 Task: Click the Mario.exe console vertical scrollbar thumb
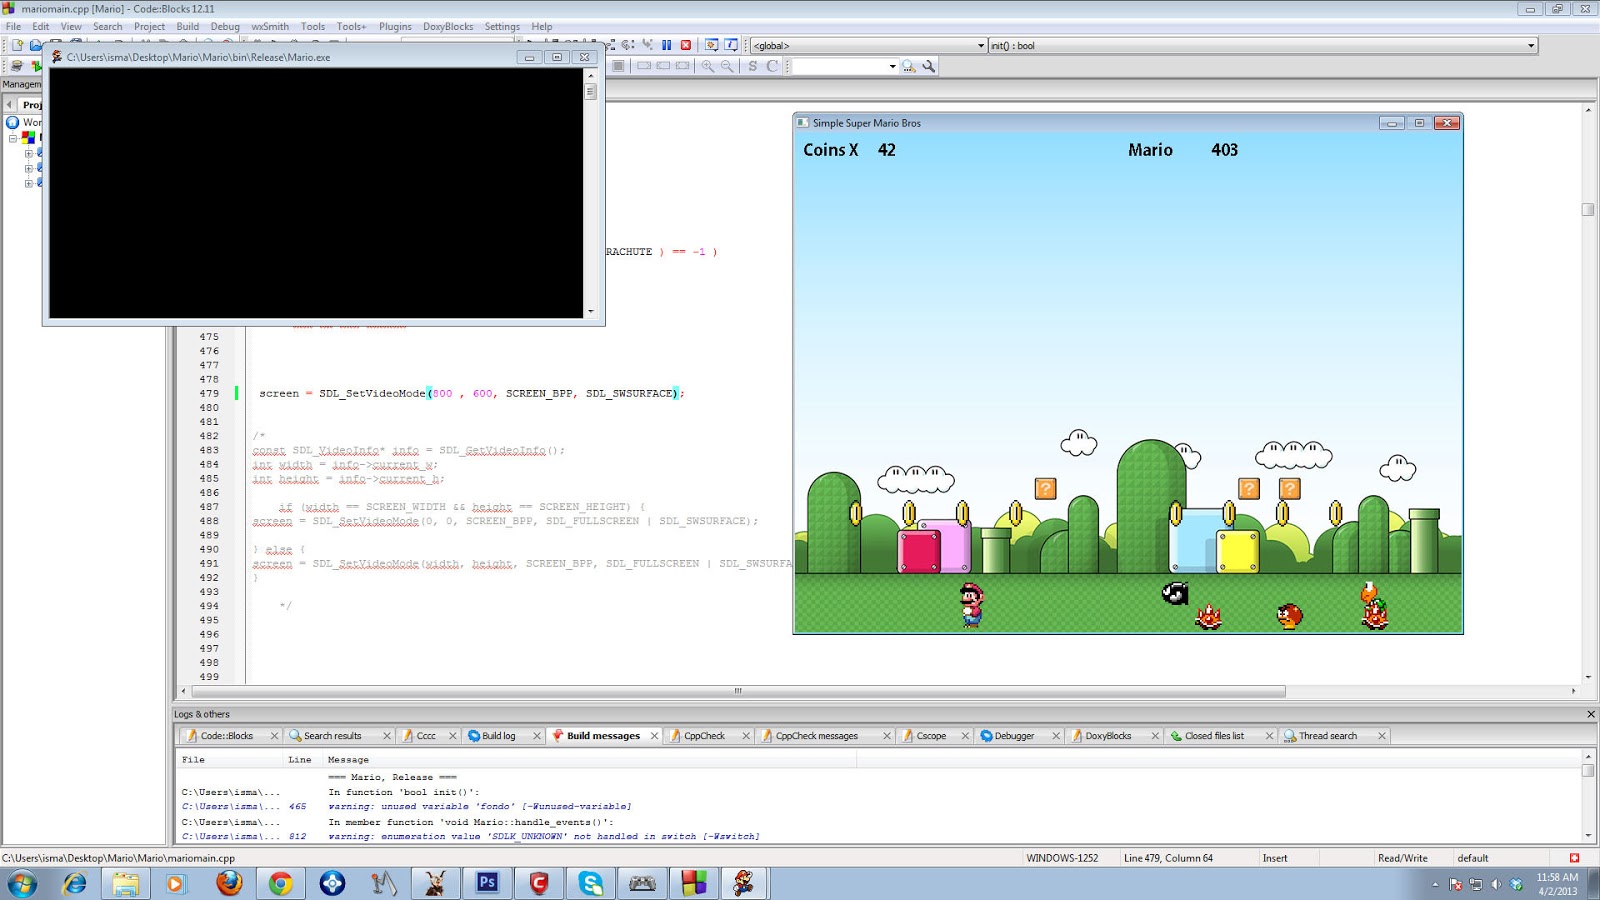click(590, 91)
